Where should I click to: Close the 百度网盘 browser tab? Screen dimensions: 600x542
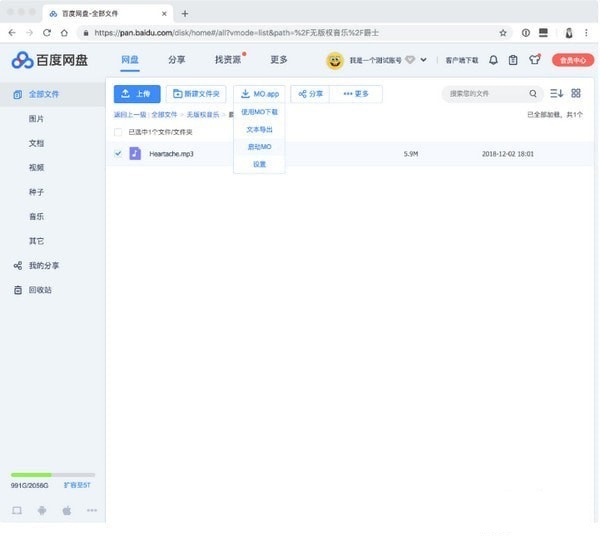click(164, 14)
